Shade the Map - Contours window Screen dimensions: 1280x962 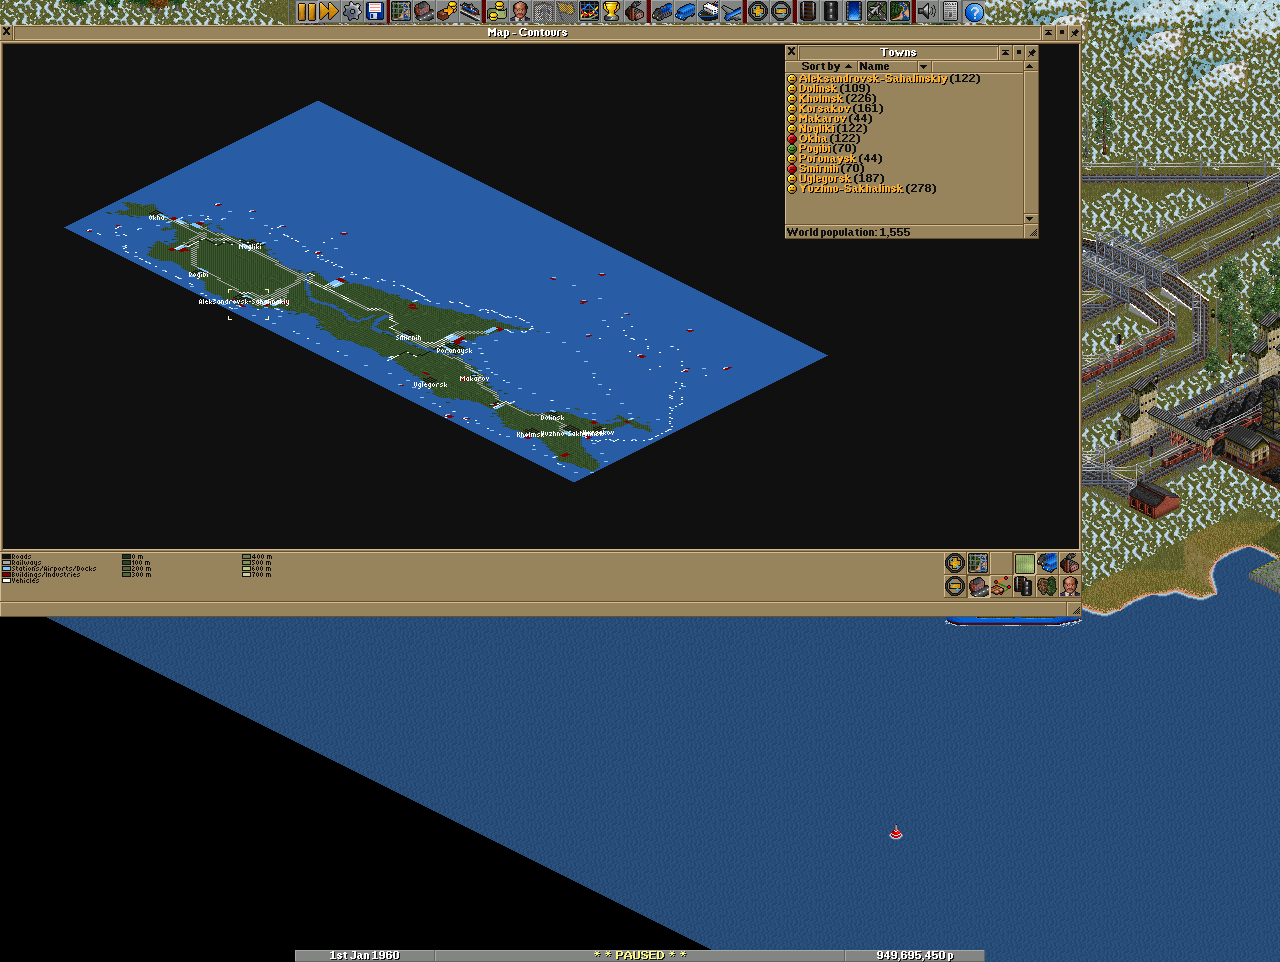click(1048, 32)
